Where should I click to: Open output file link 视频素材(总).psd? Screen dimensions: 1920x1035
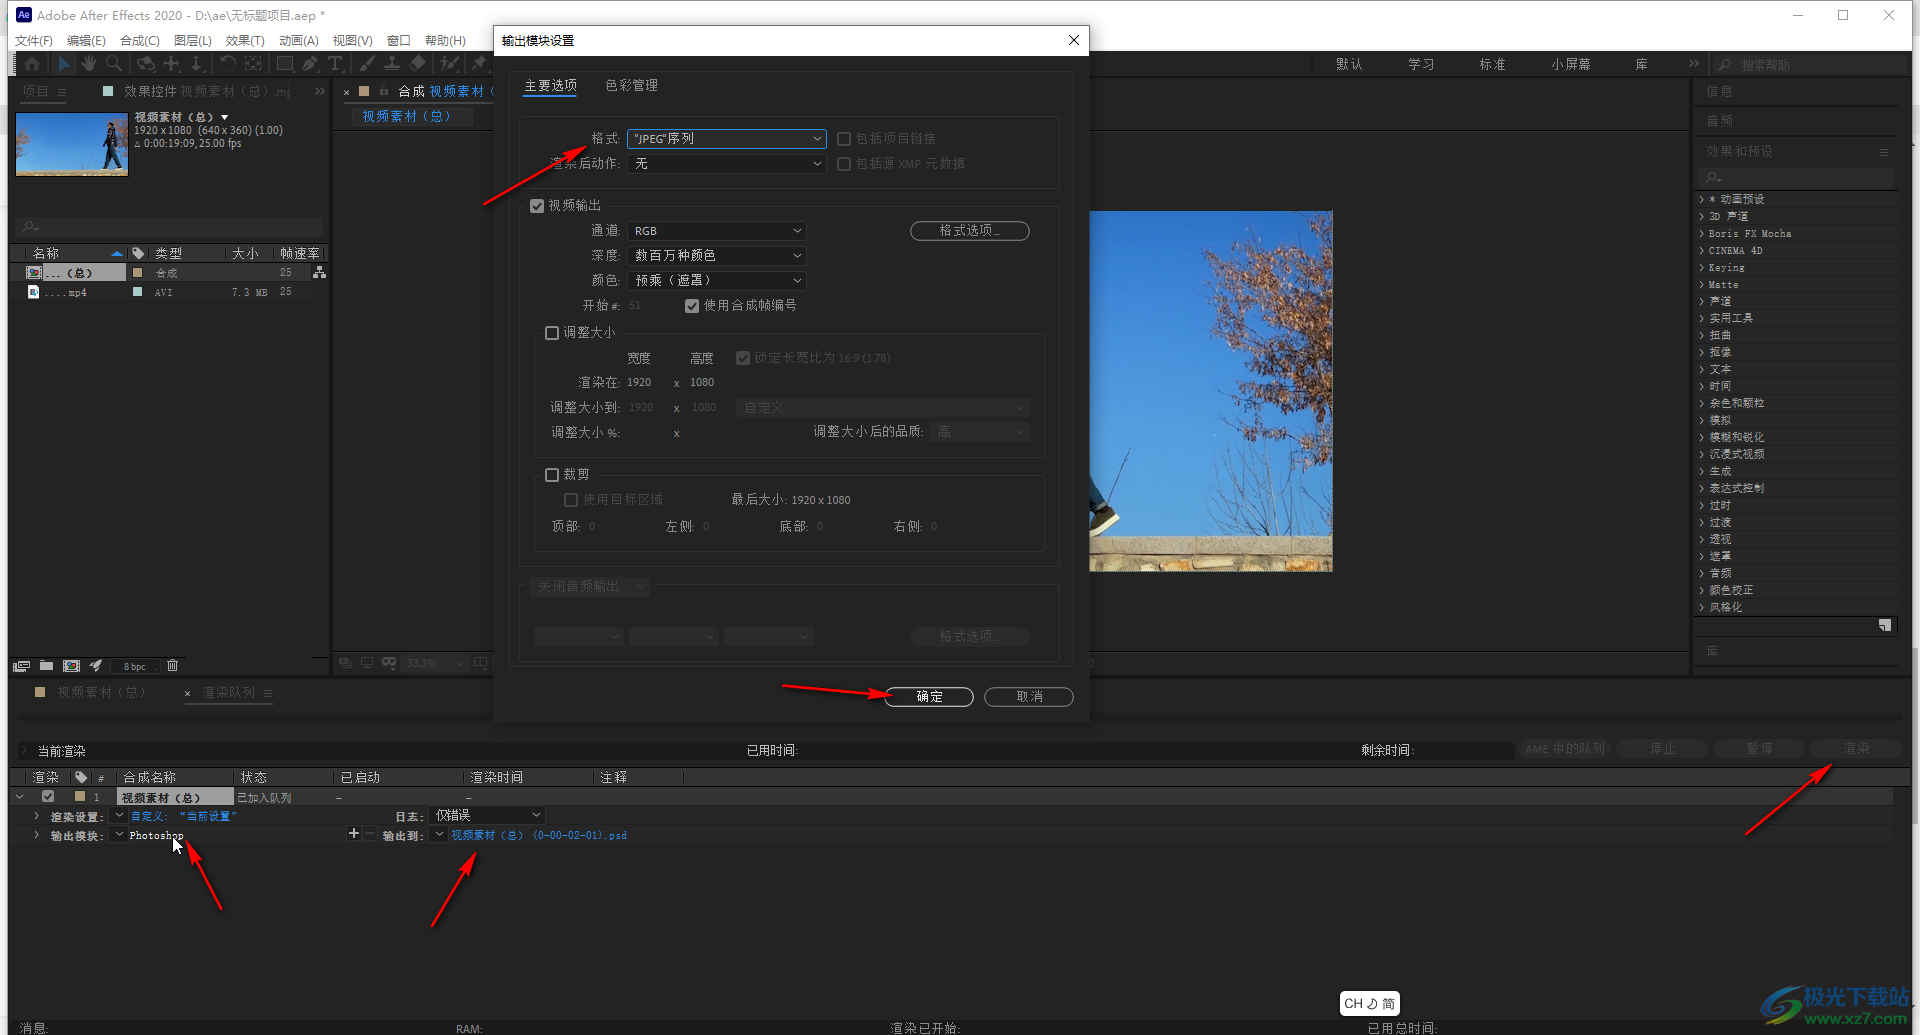(x=539, y=835)
